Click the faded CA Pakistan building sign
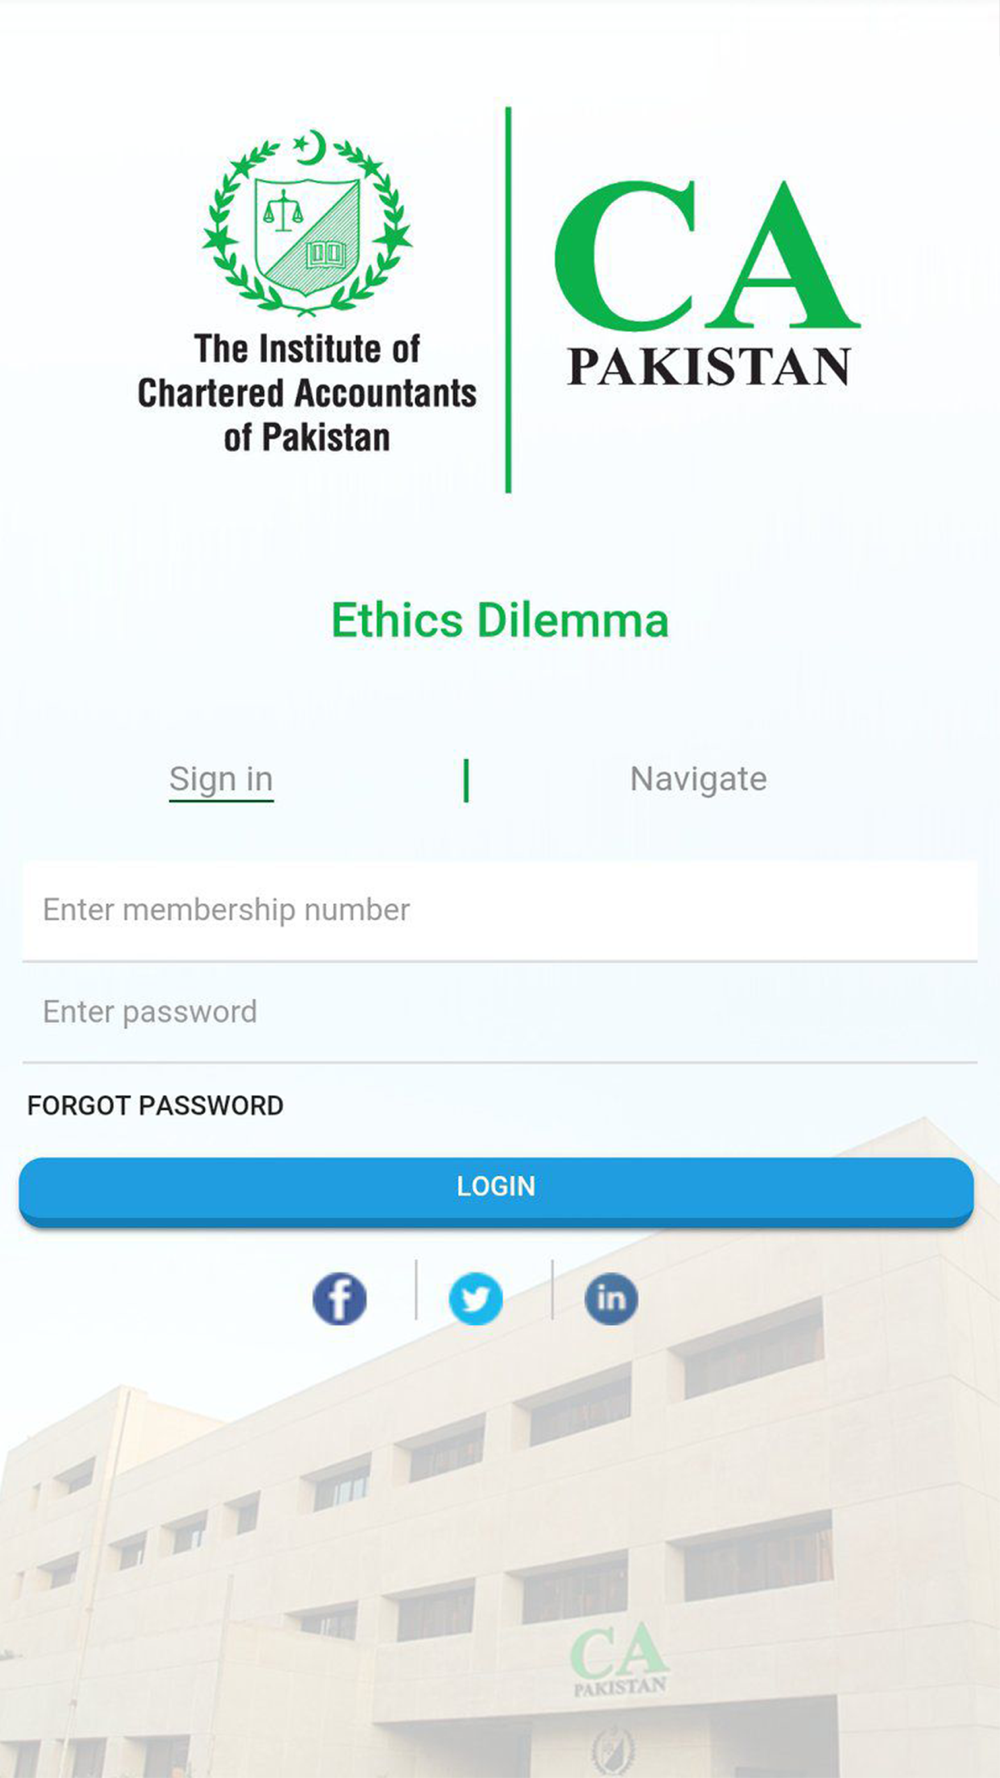1000x1778 pixels. click(619, 1660)
